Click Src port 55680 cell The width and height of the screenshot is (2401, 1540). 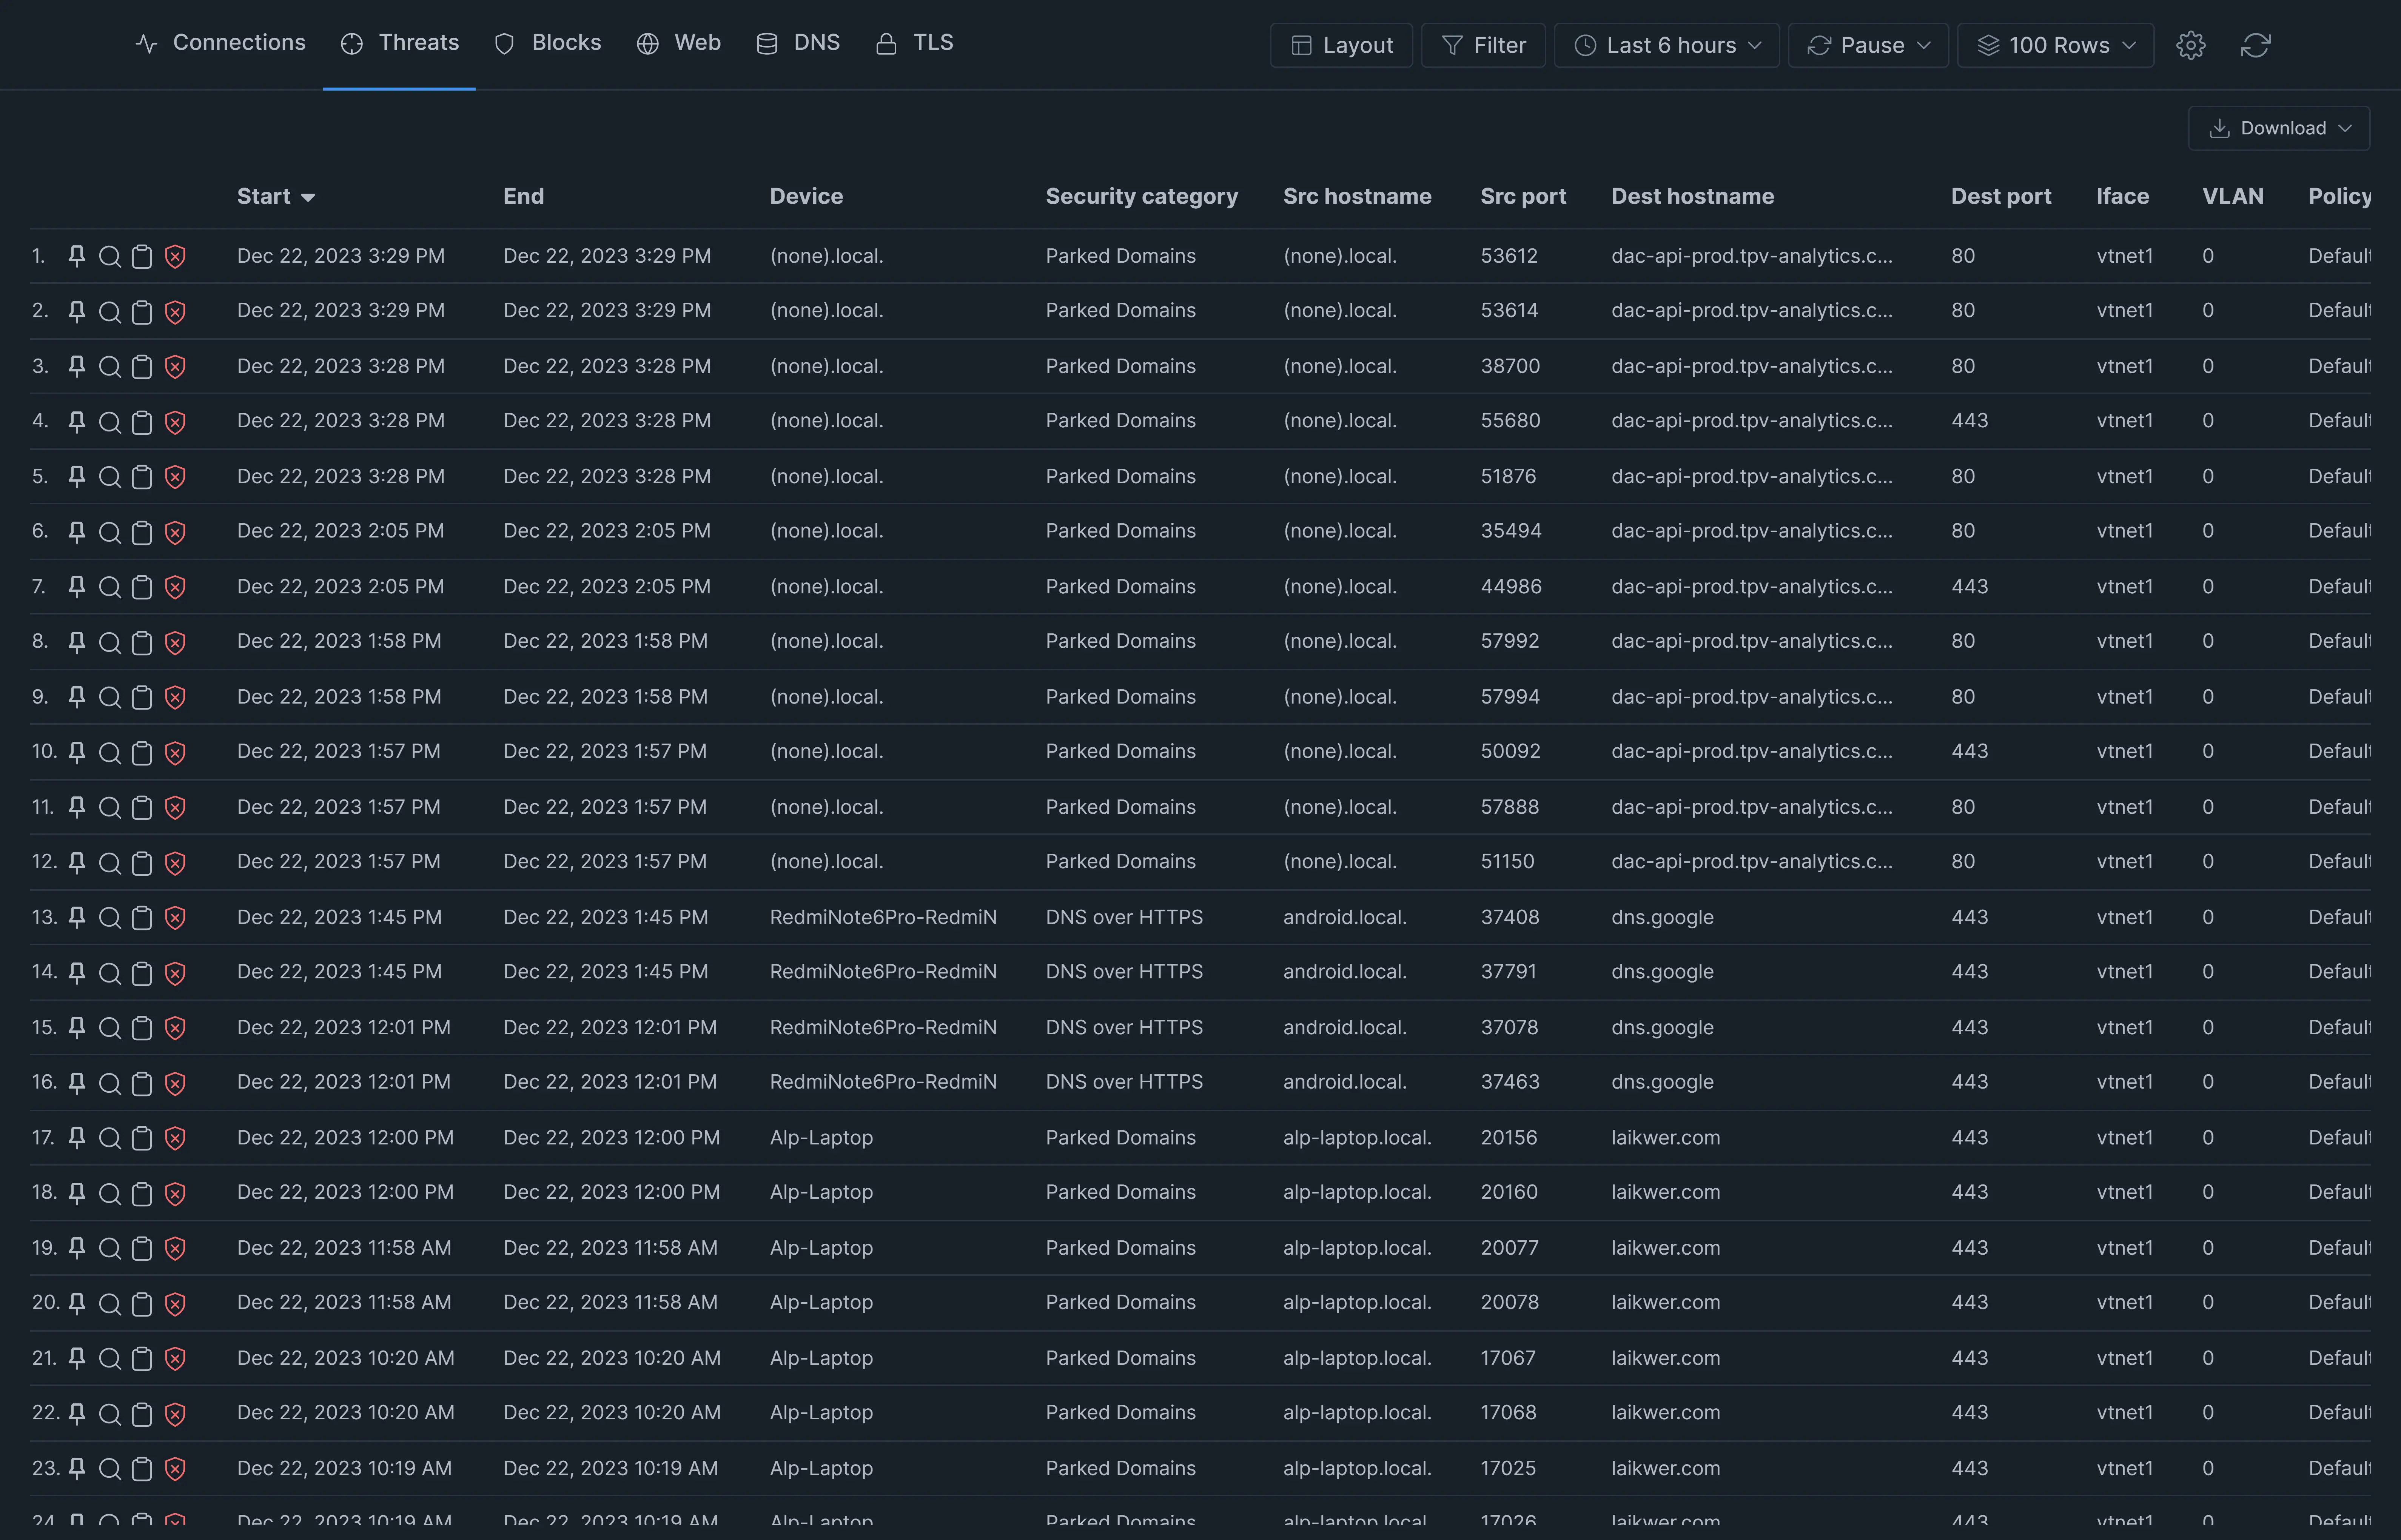[x=1510, y=421]
